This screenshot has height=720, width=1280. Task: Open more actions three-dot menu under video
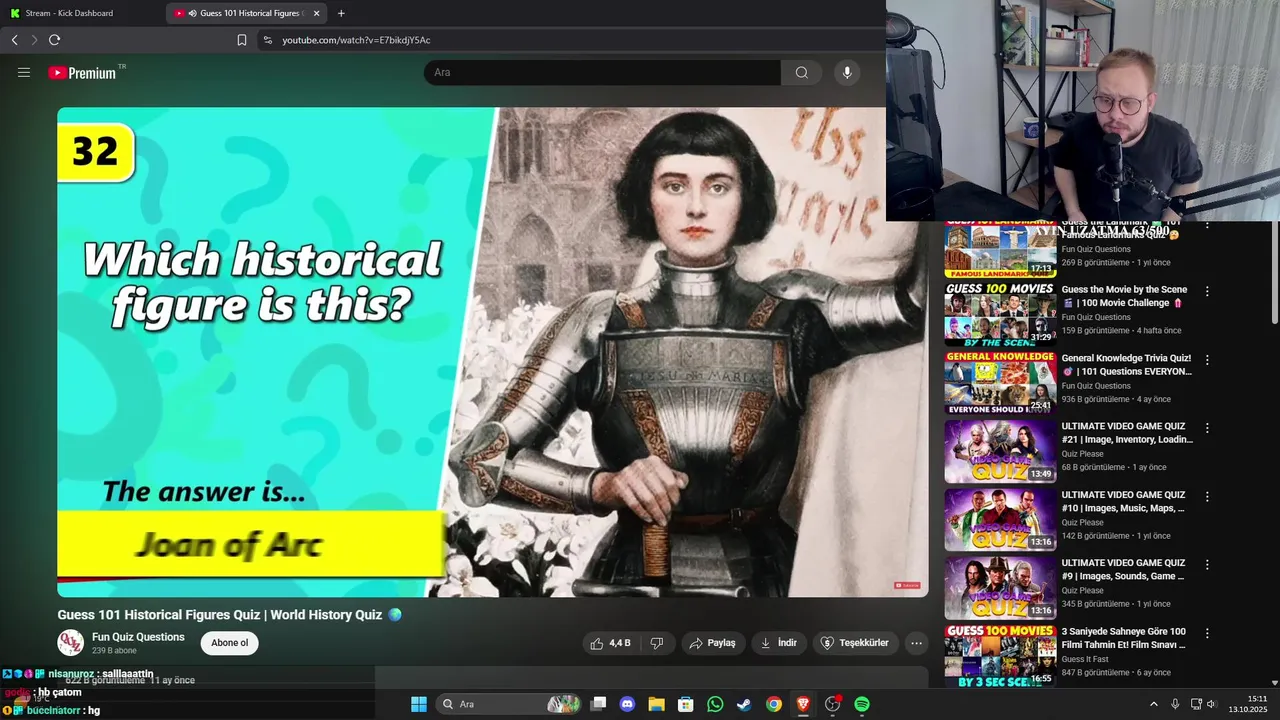point(916,643)
